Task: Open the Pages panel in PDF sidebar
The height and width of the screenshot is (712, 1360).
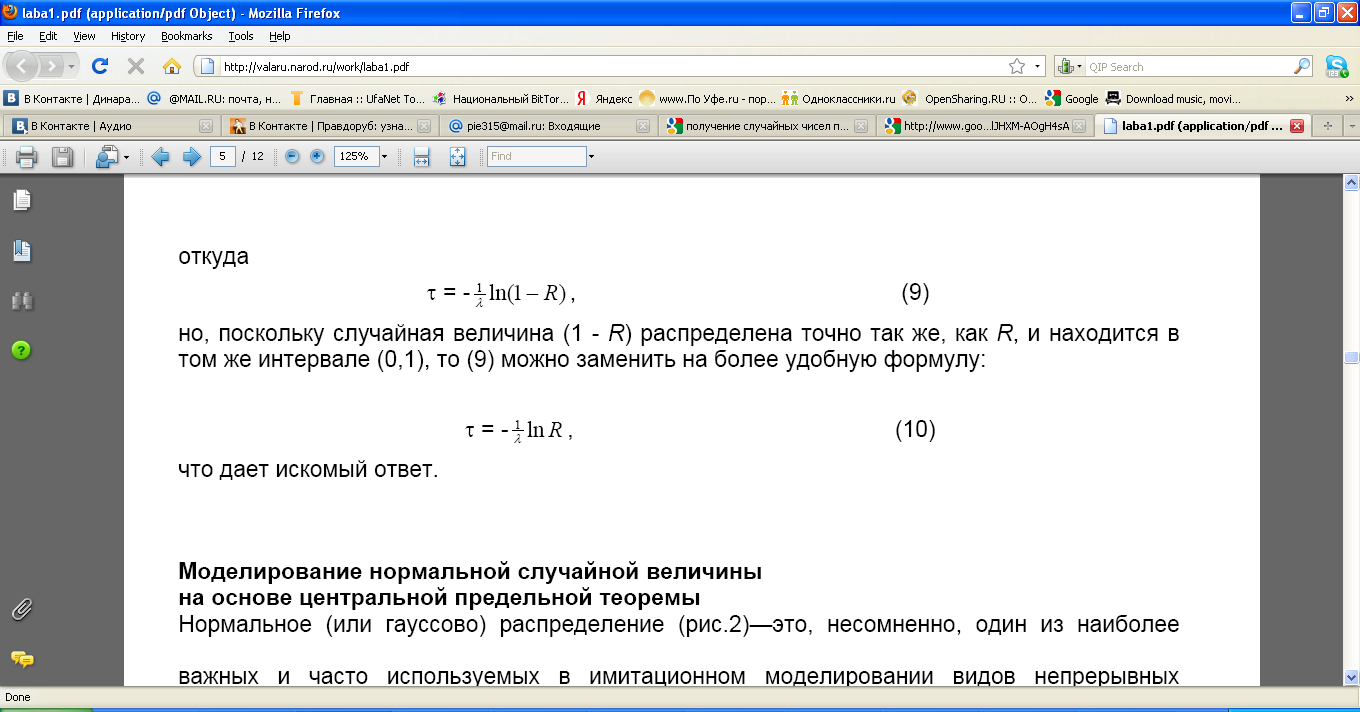Action: [21, 200]
